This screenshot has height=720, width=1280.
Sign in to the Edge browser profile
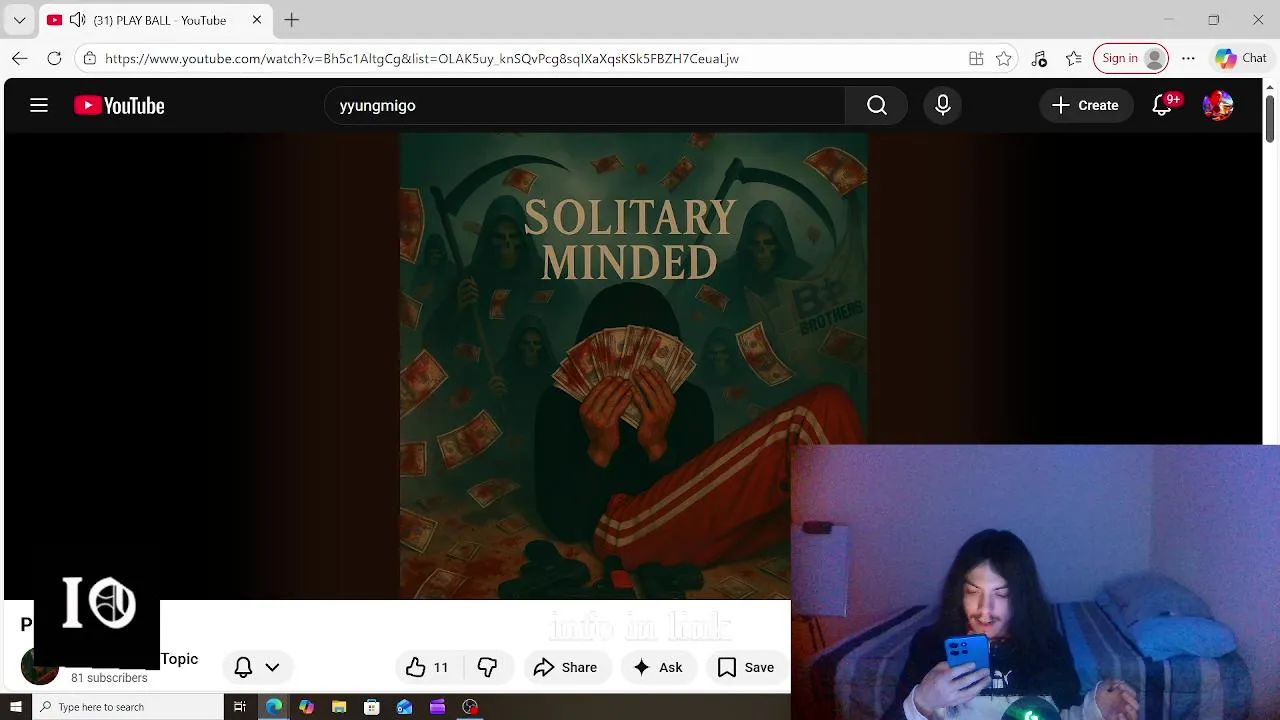[1131, 58]
